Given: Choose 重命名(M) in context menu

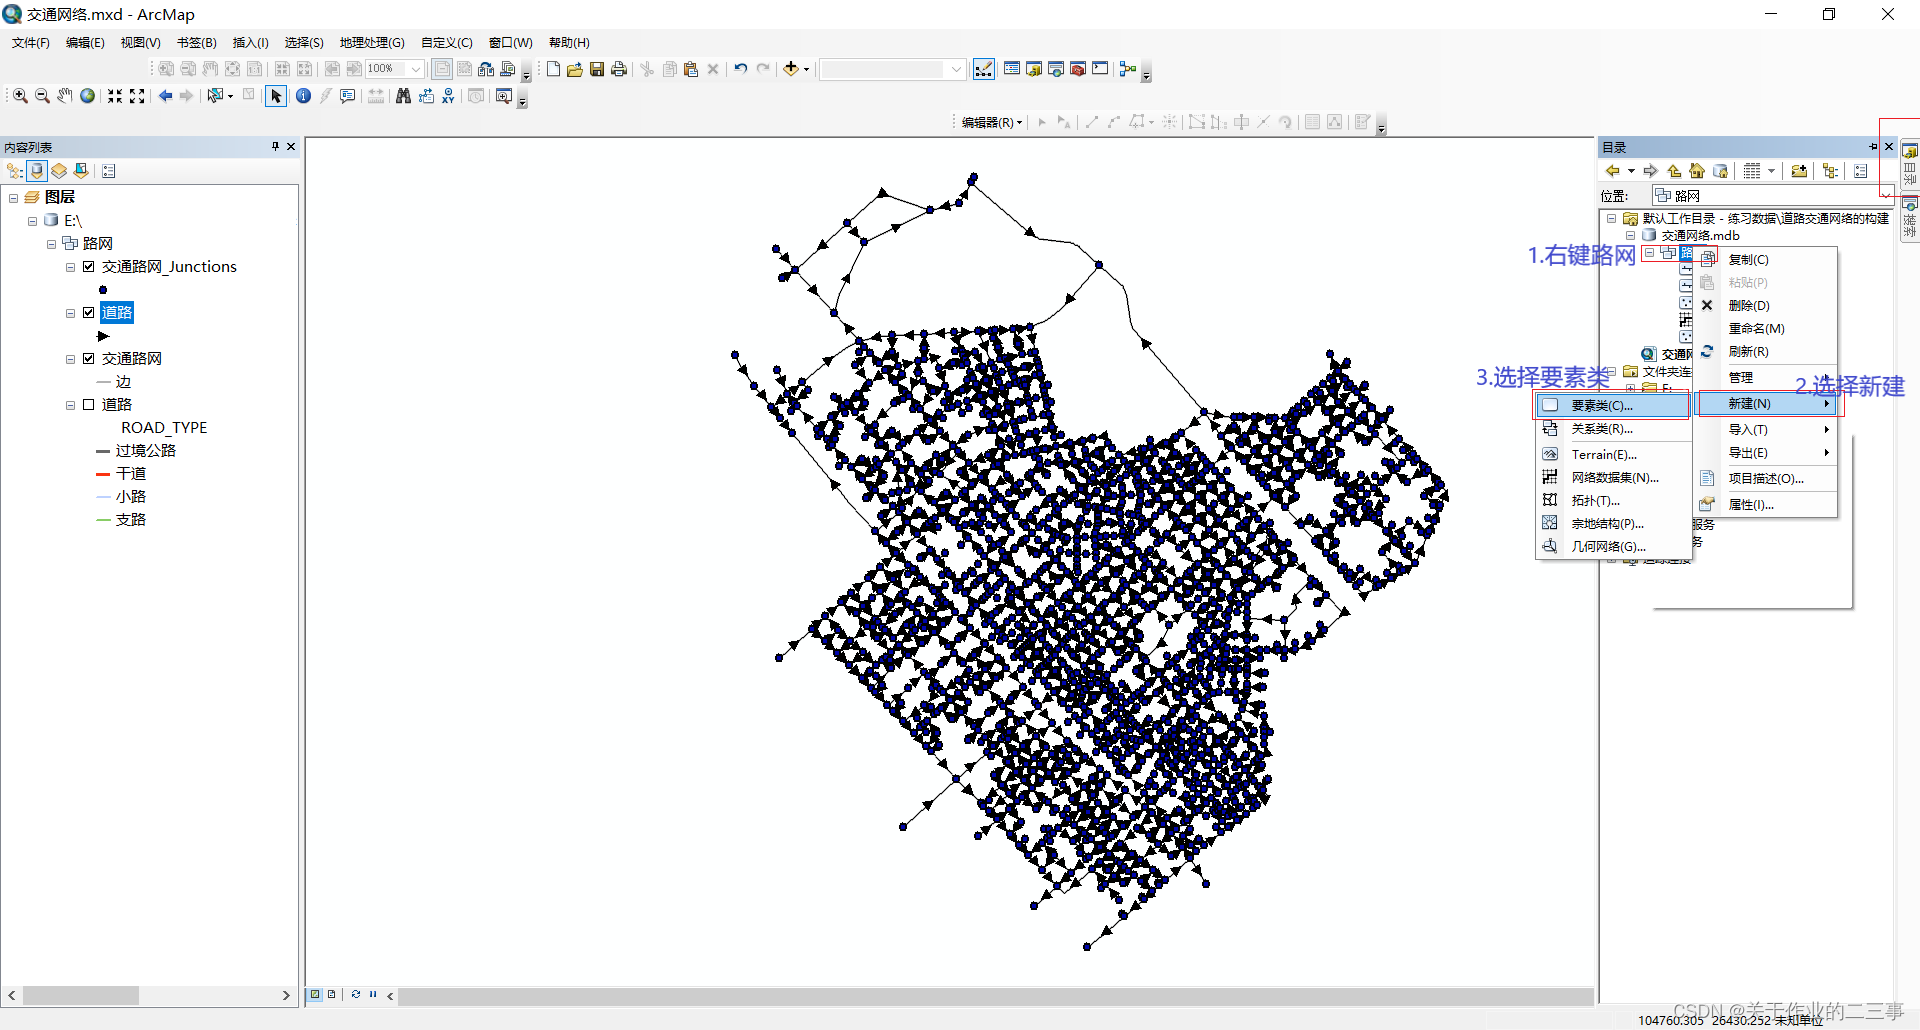Looking at the screenshot, I should pos(1767,328).
